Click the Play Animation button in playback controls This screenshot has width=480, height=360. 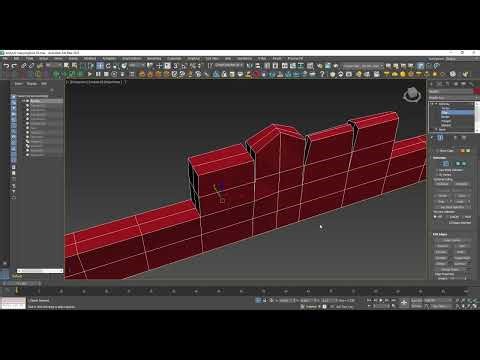click(381, 300)
